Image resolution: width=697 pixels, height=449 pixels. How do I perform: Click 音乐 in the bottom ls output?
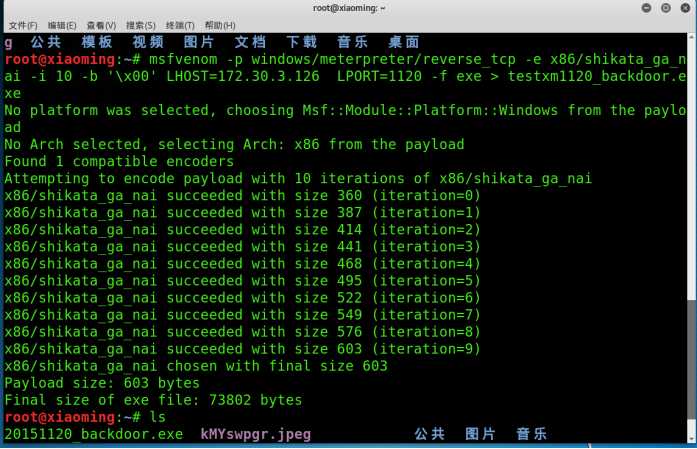[532, 434]
